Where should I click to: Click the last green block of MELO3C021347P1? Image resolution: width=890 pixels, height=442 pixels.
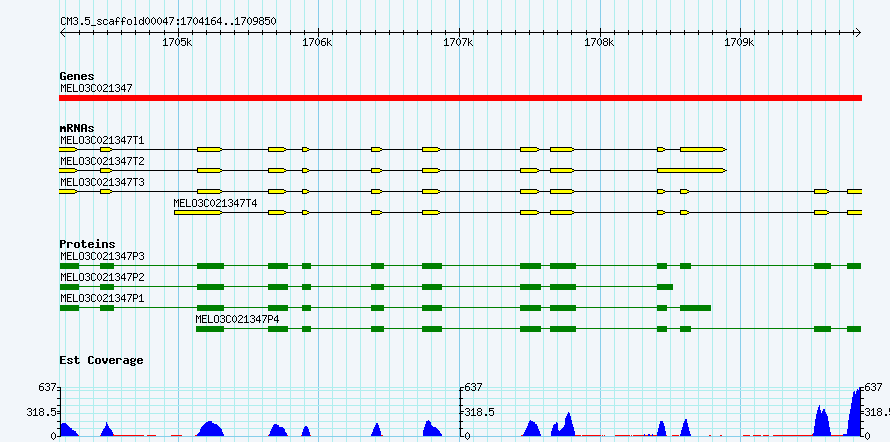(x=695, y=308)
